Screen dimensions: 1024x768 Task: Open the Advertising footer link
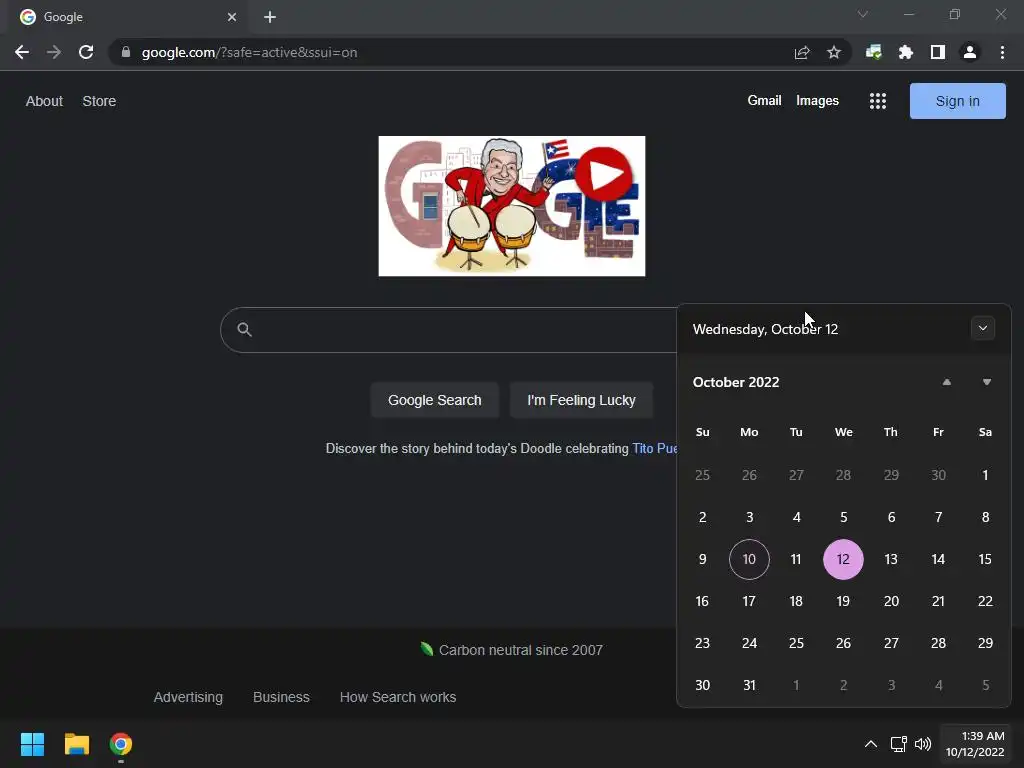point(188,697)
